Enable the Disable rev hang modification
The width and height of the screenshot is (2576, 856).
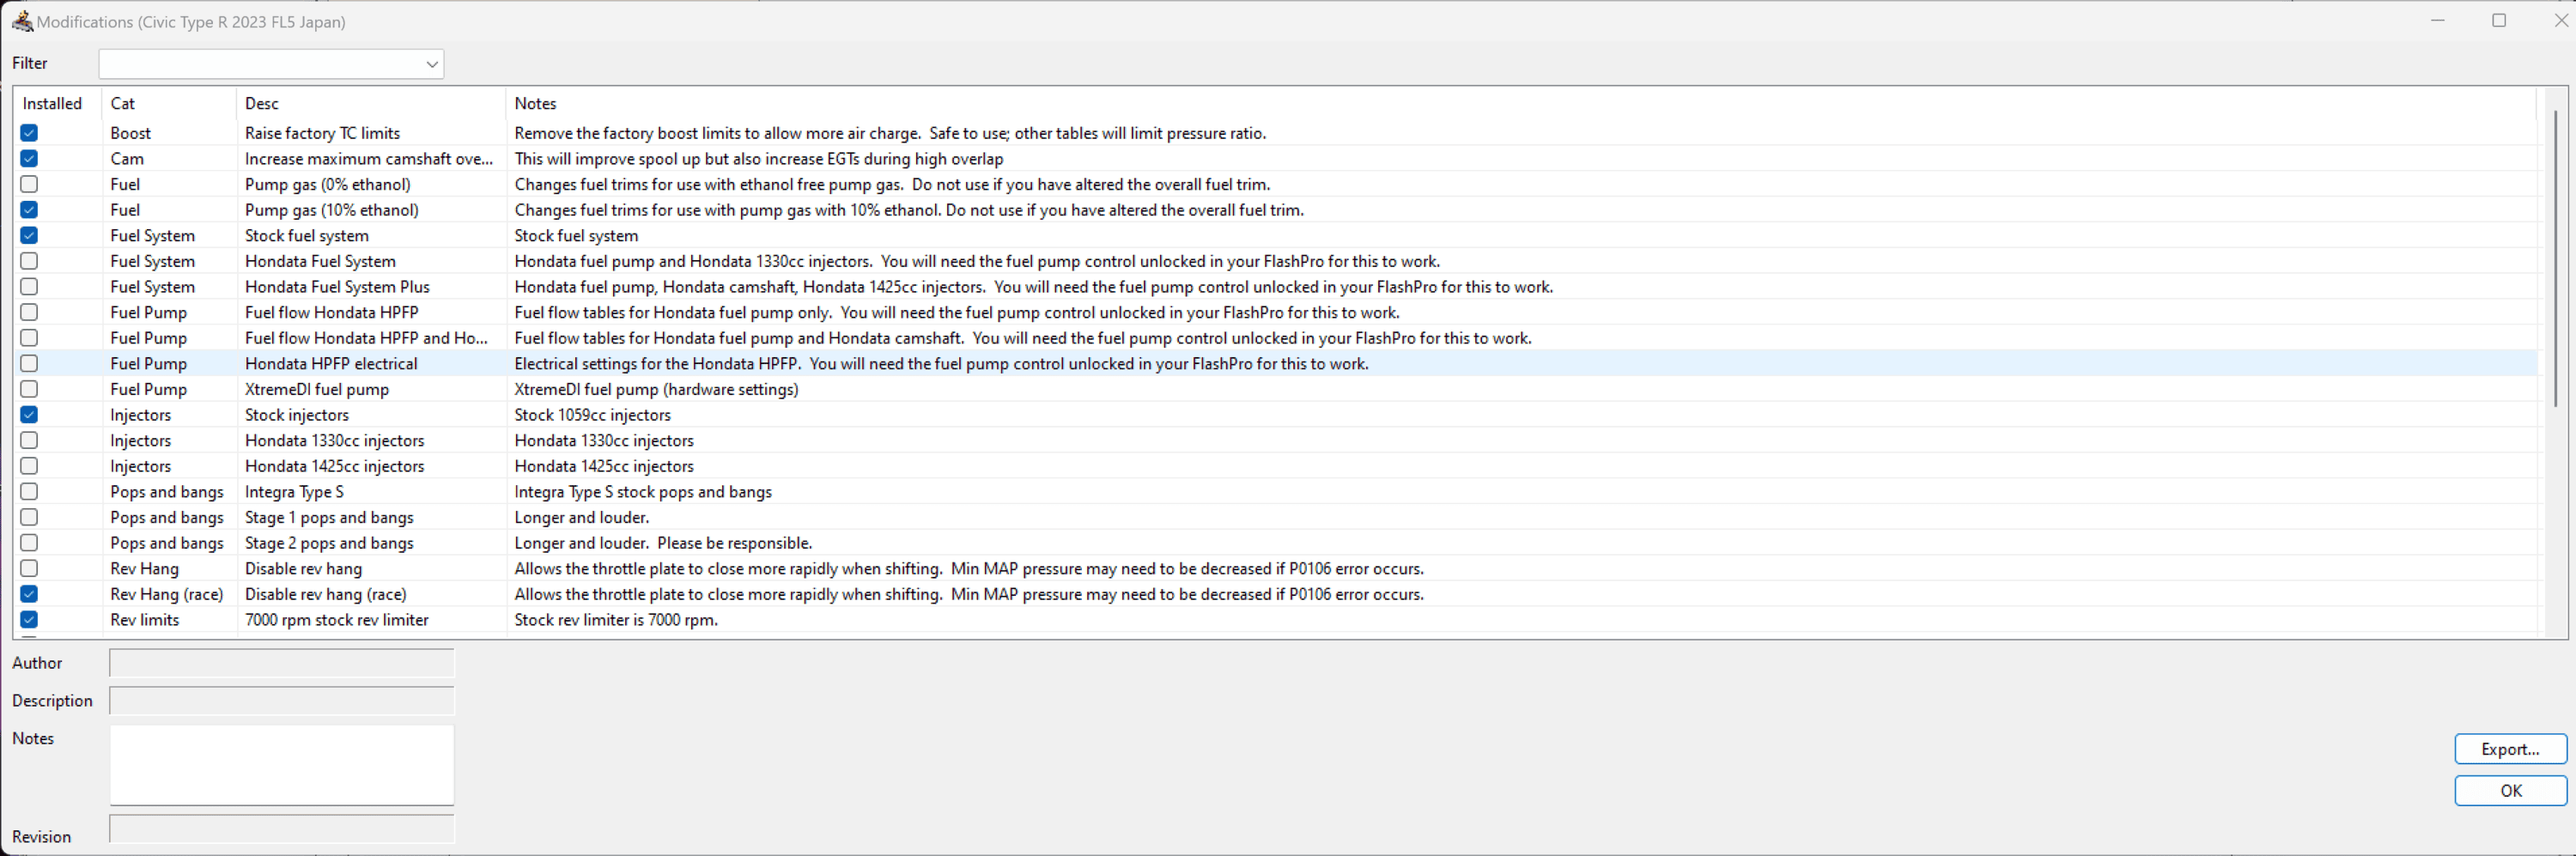[x=29, y=568]
